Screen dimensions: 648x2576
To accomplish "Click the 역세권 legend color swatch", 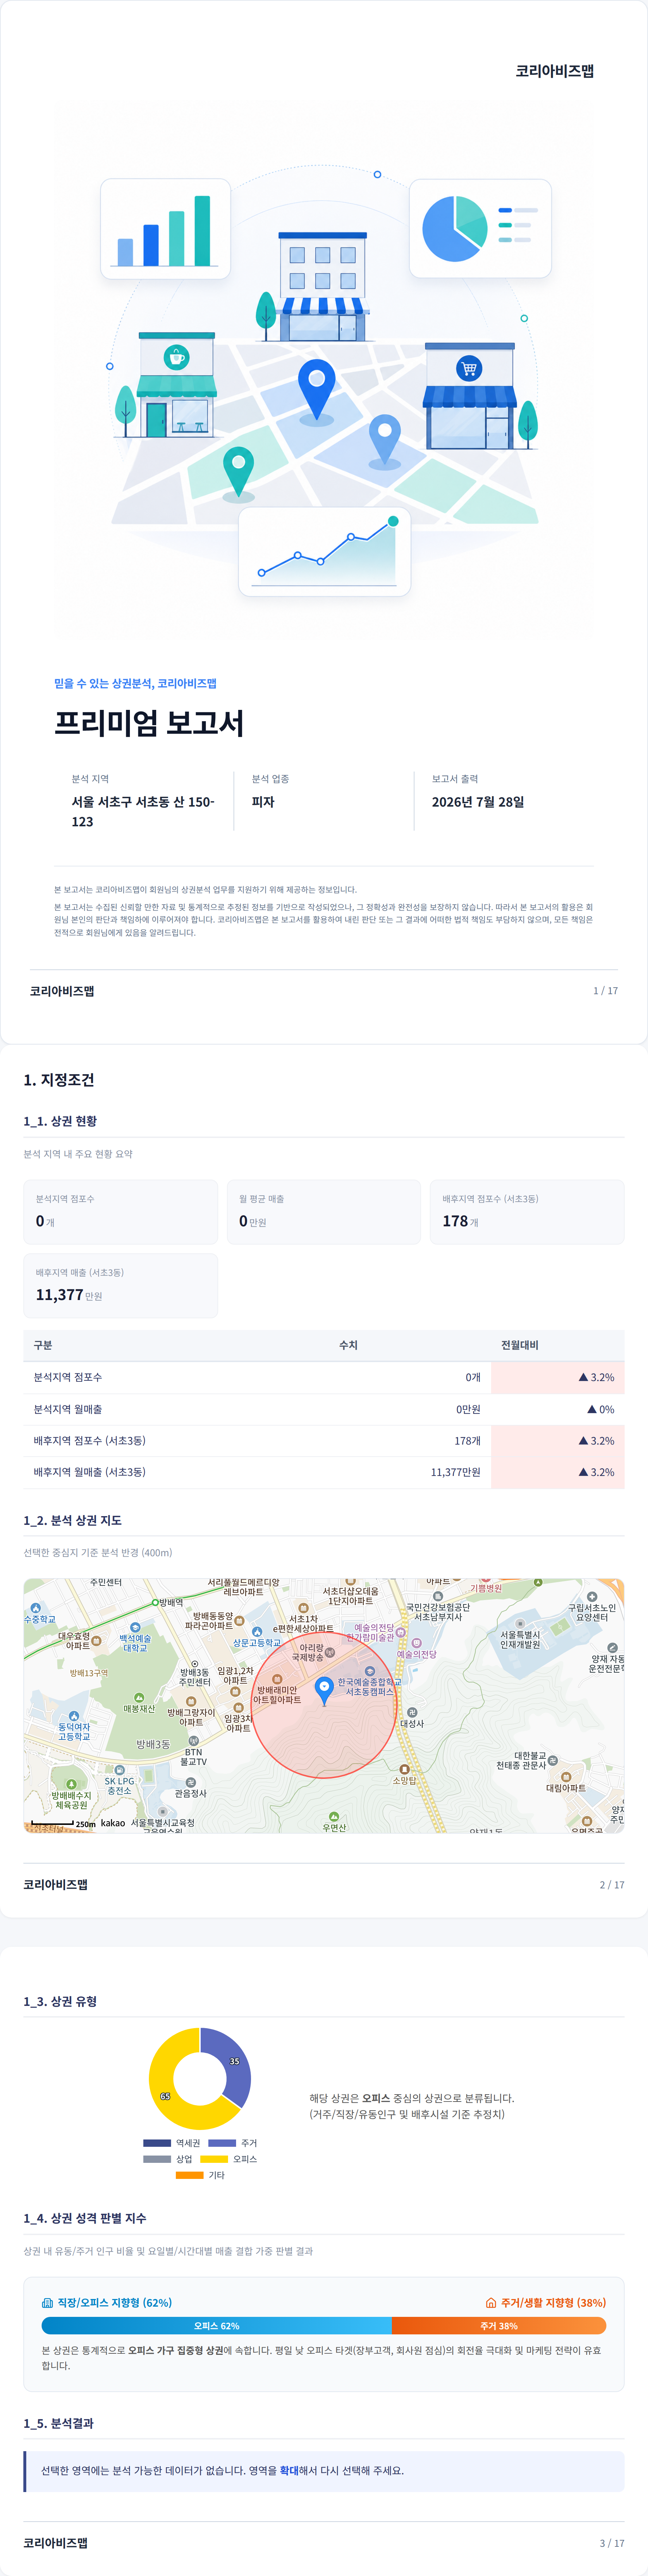I will click(157, 2144).
